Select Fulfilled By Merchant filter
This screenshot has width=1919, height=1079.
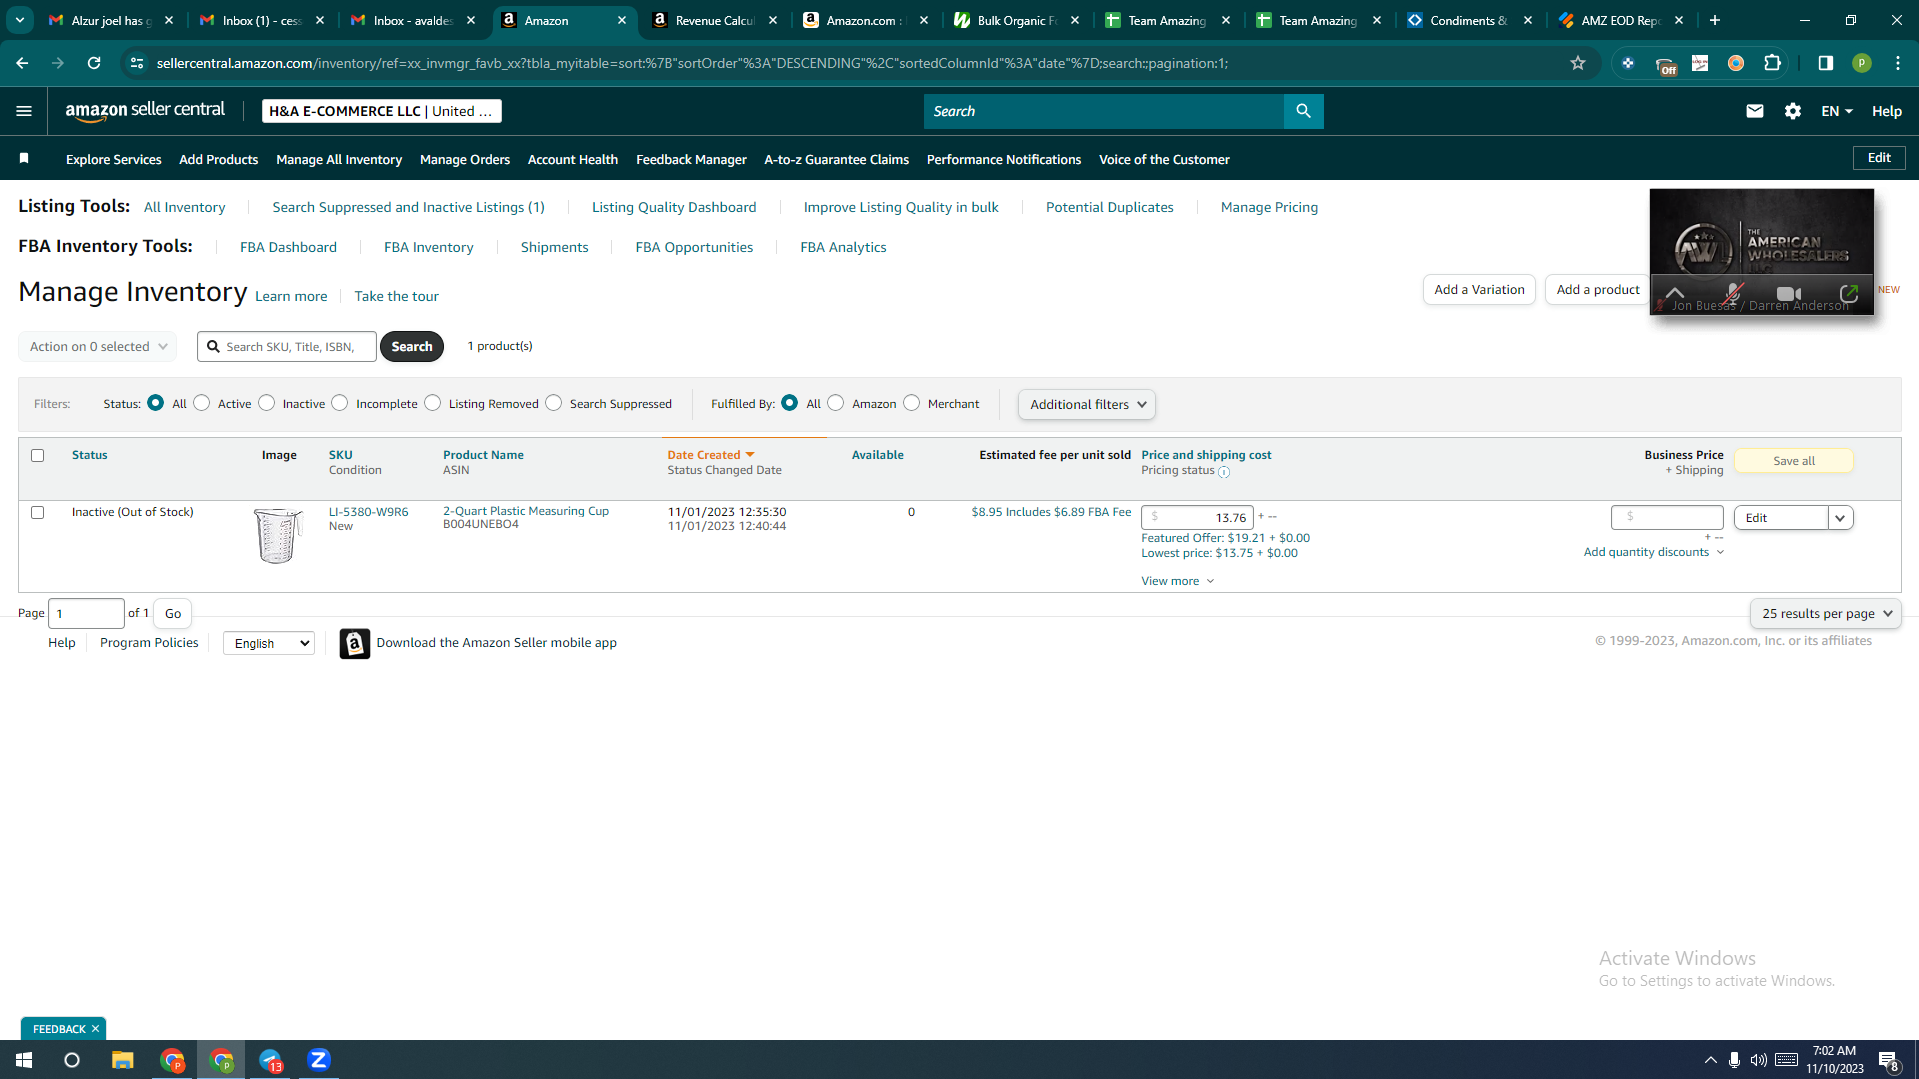tap(911, 402)
